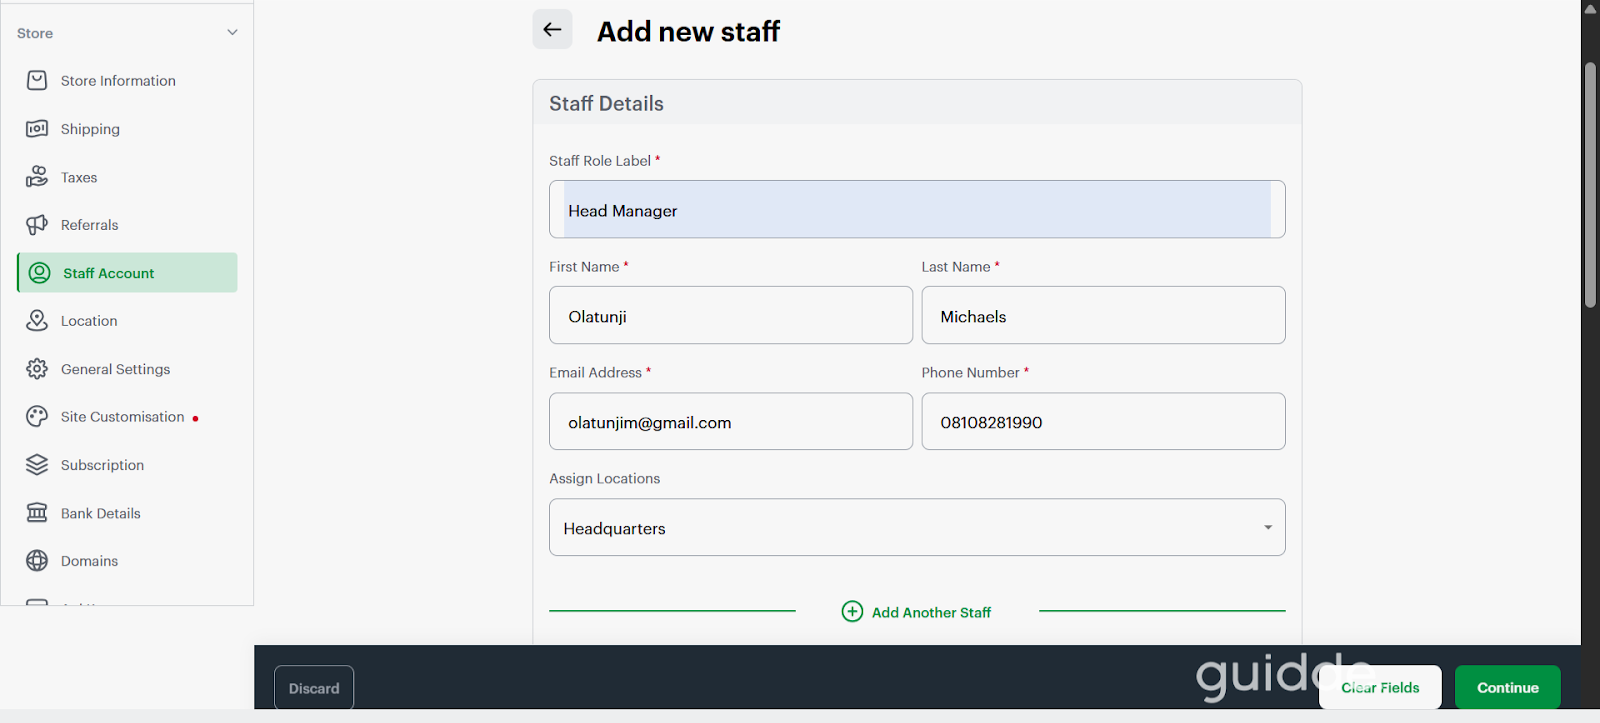1600x723 pixels.
Task: Click the Phone Number input field
Action: [1103, 421]
